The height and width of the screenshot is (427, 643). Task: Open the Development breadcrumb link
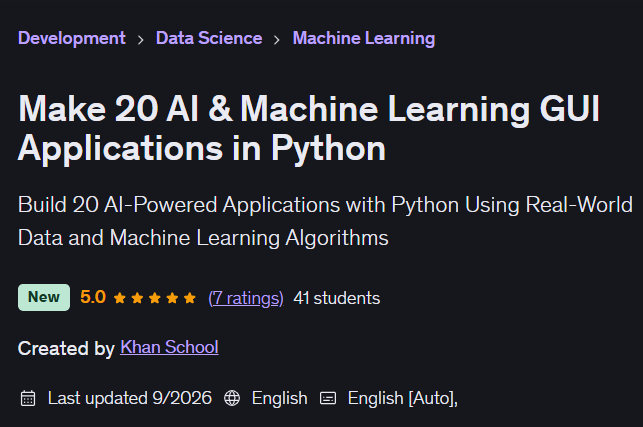tap(72, 38)
